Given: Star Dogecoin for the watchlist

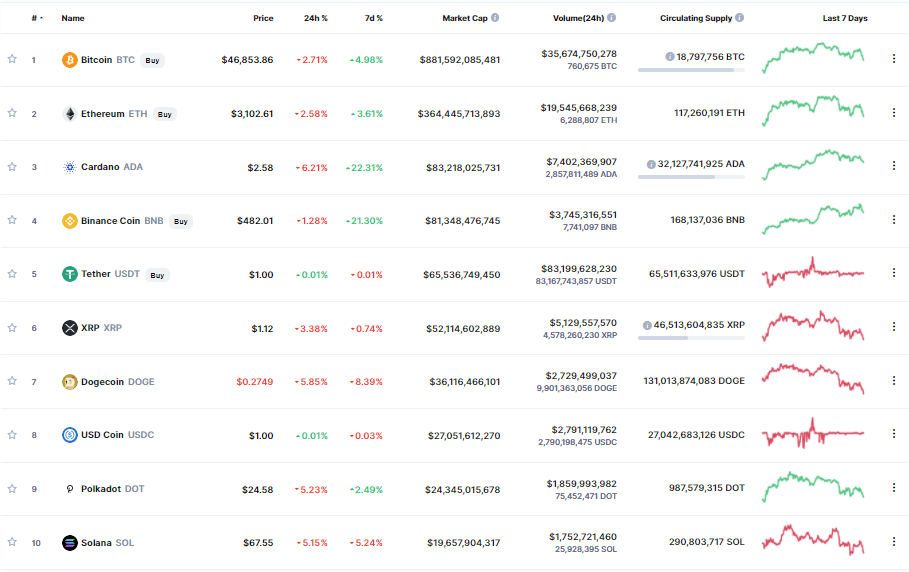Looking at the screenshot, I should 12,381.
